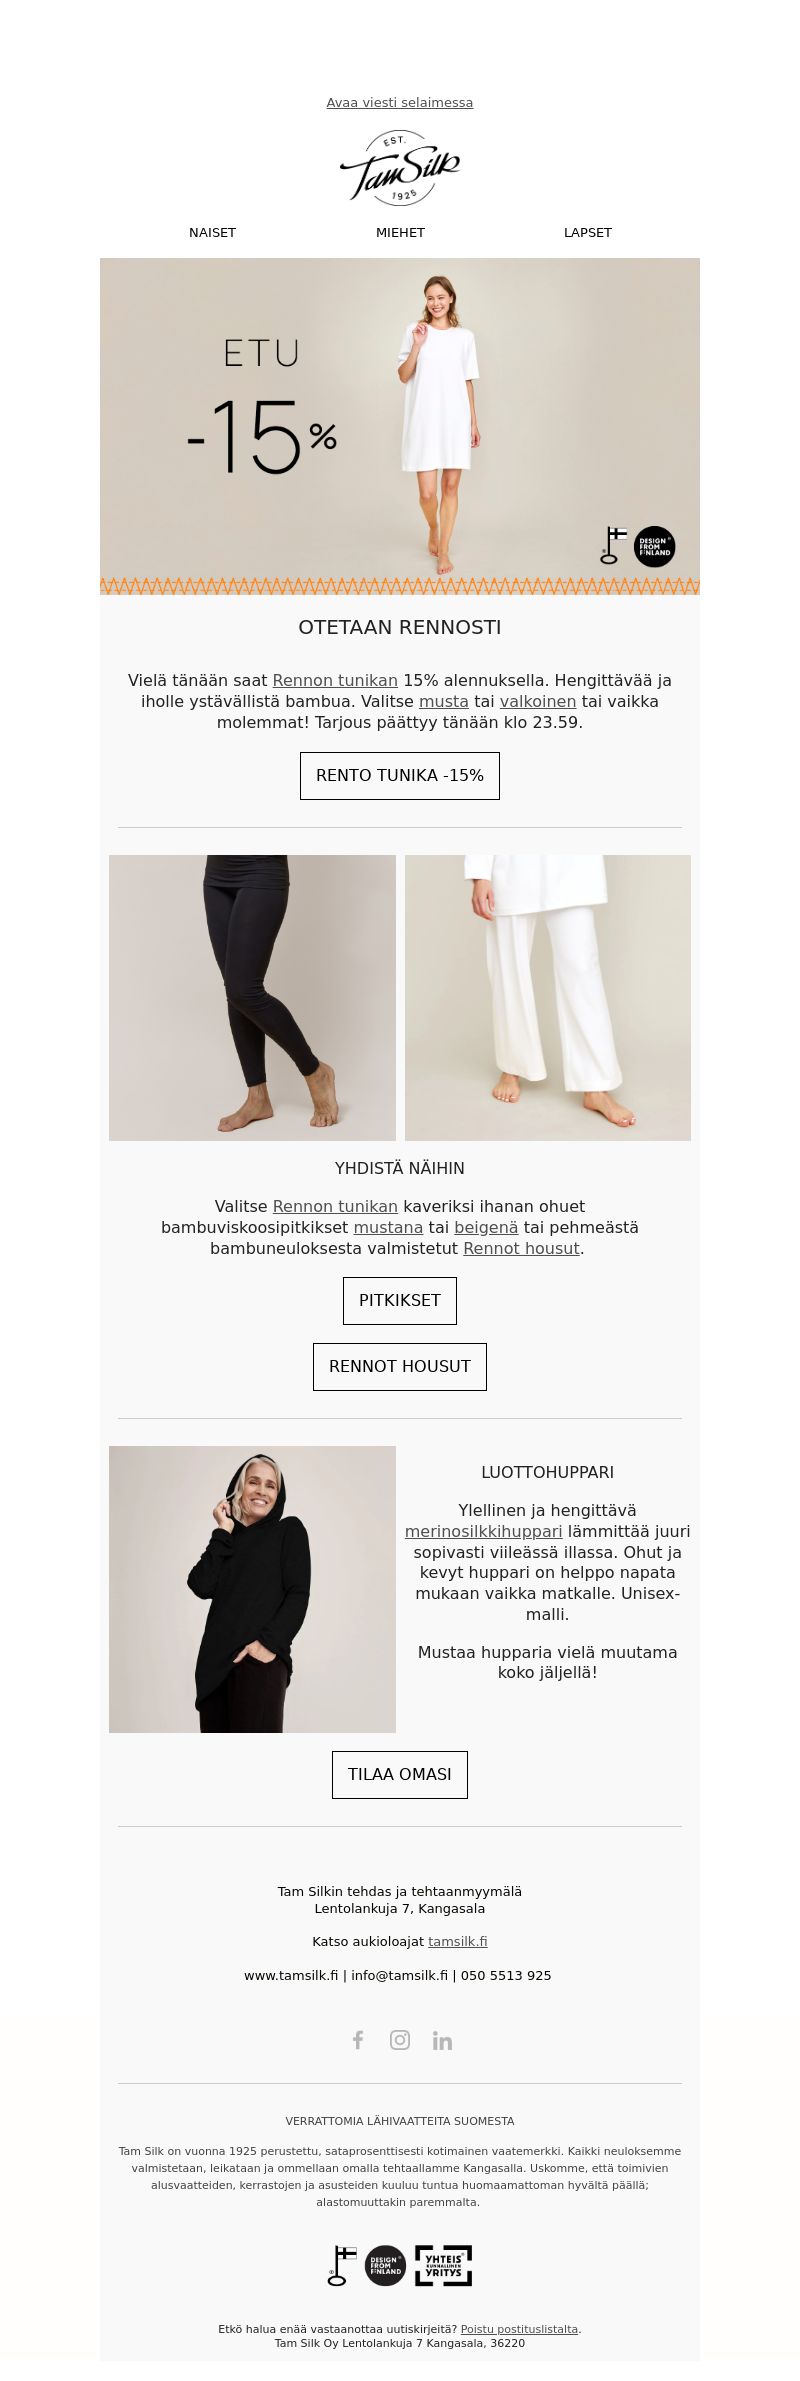Click the black leggings product image

252,998
